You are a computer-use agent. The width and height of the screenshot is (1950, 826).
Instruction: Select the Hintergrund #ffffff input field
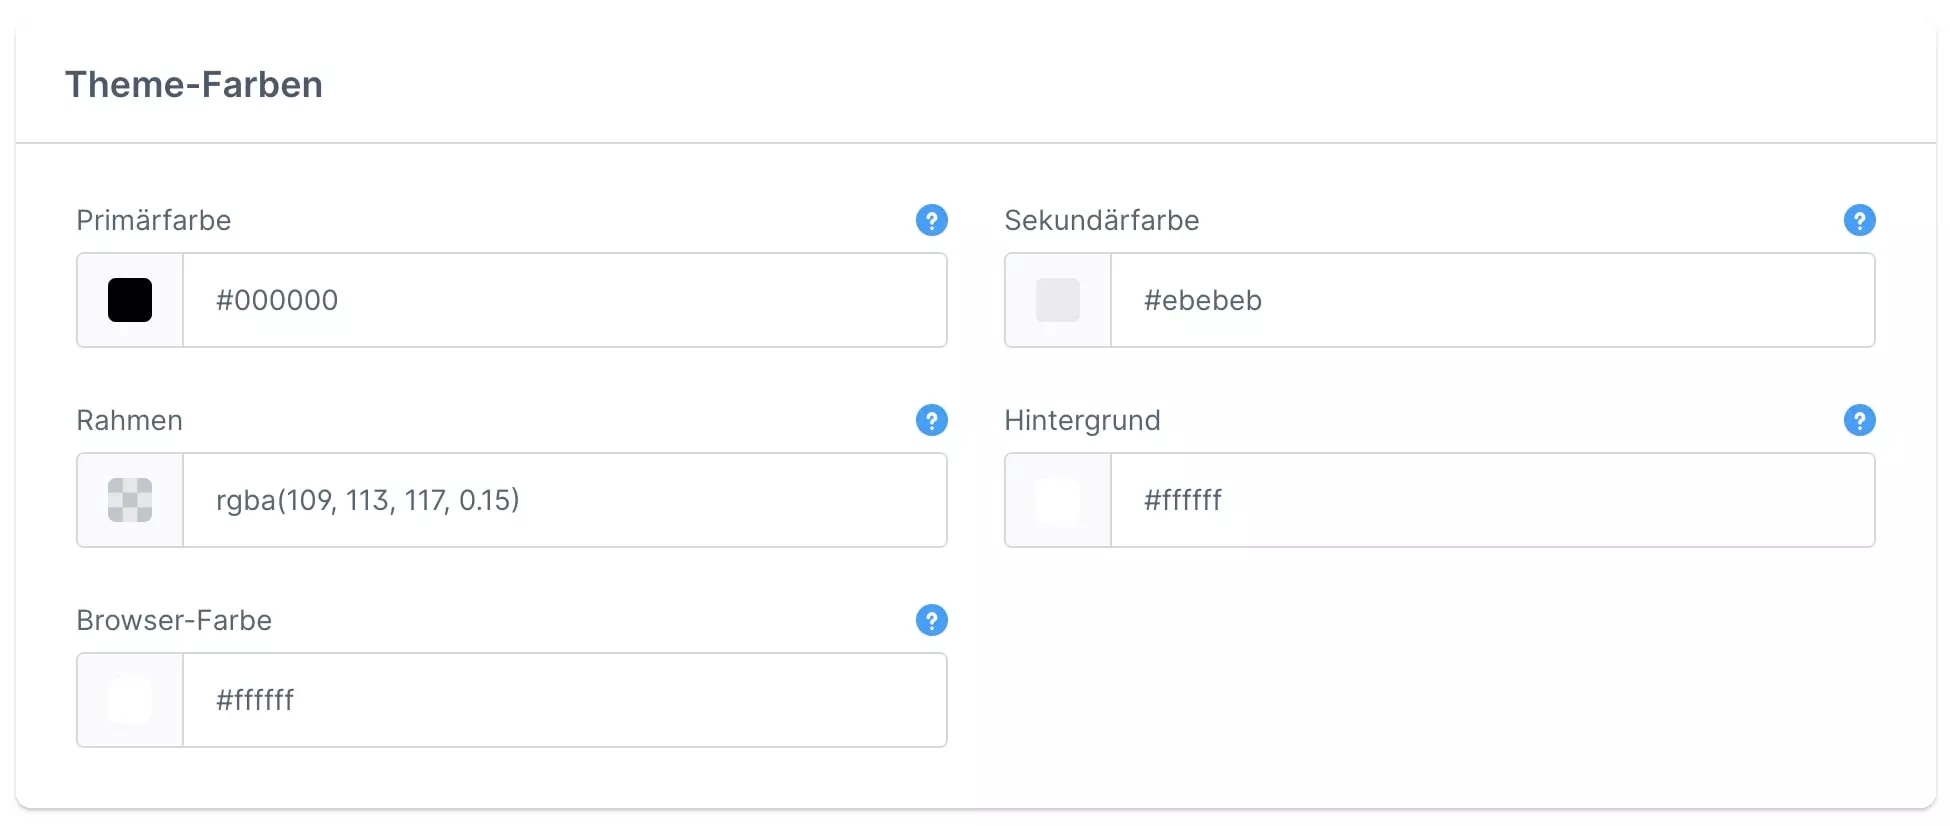point(1492,500)
